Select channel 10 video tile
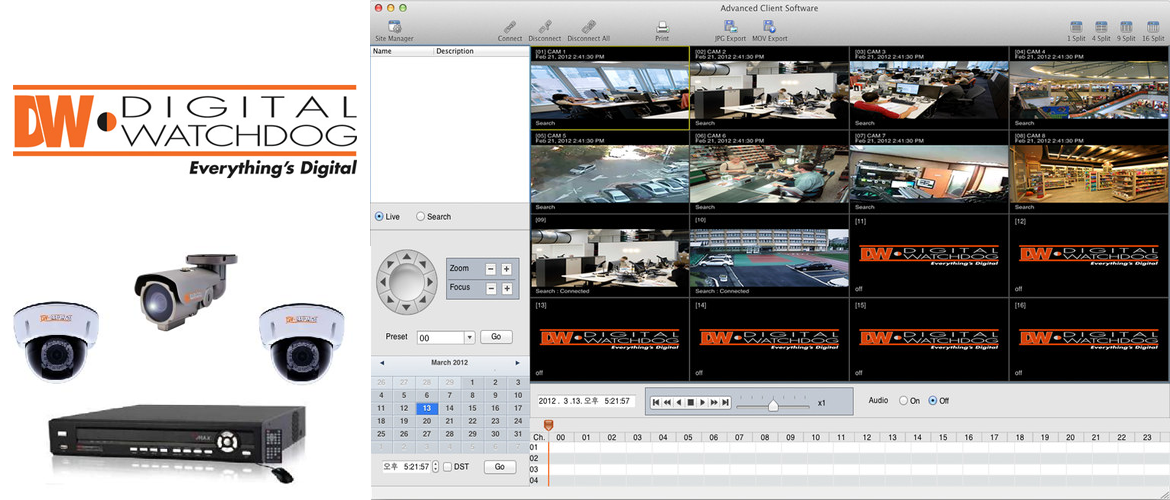The image size is (1170, 500). pos(769,255)
